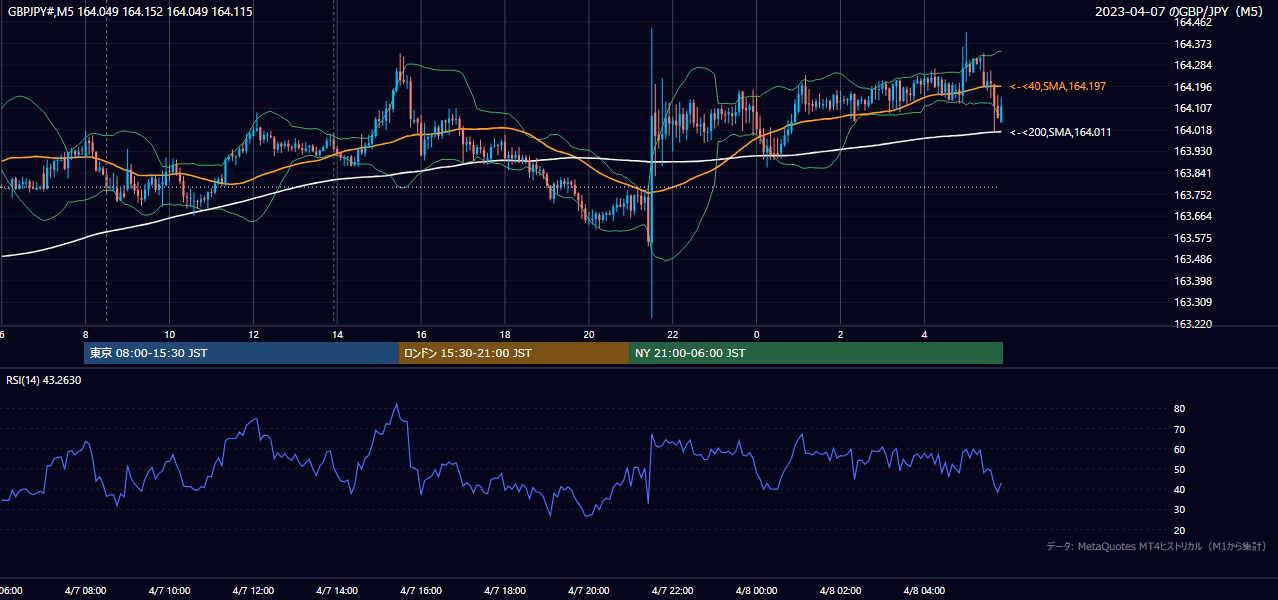
Task: Click RSI scale value 70
Action: [x=1179, y=429]
